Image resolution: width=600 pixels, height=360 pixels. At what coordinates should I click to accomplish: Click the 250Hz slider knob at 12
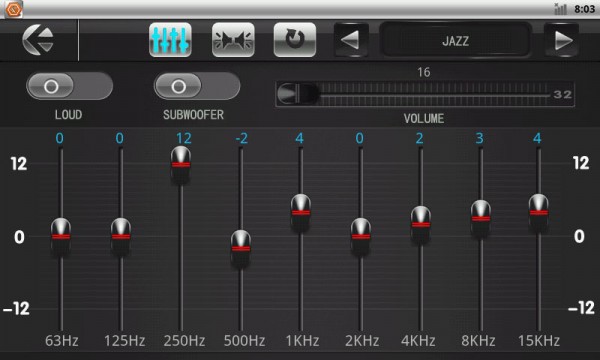point(181,165)
